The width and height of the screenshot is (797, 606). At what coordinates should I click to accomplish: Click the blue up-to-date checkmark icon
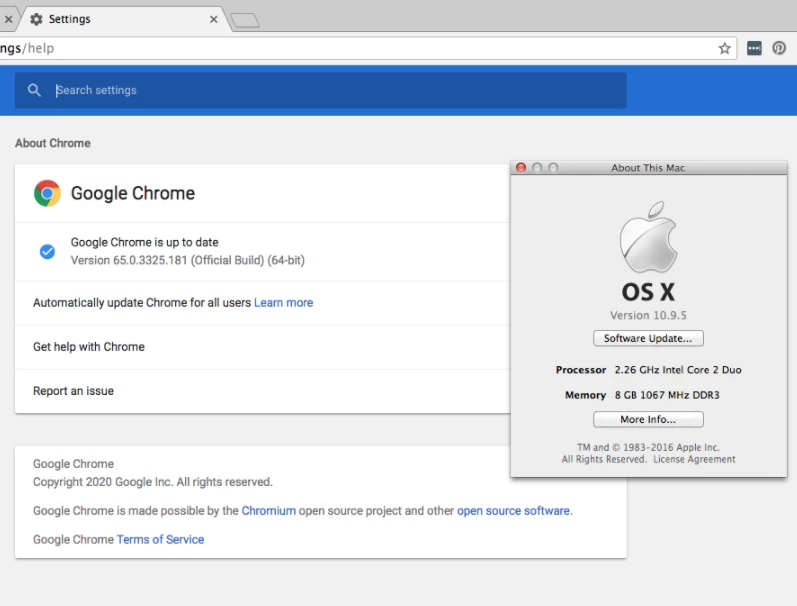[x=47, y=251]
